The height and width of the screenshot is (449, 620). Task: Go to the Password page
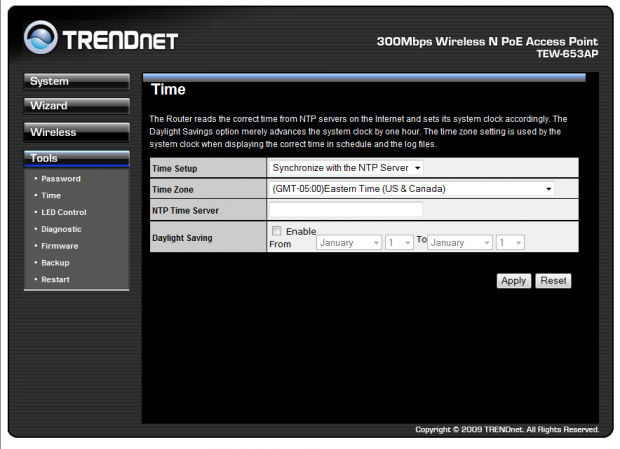pyautogui.click(x=61, y=179)
